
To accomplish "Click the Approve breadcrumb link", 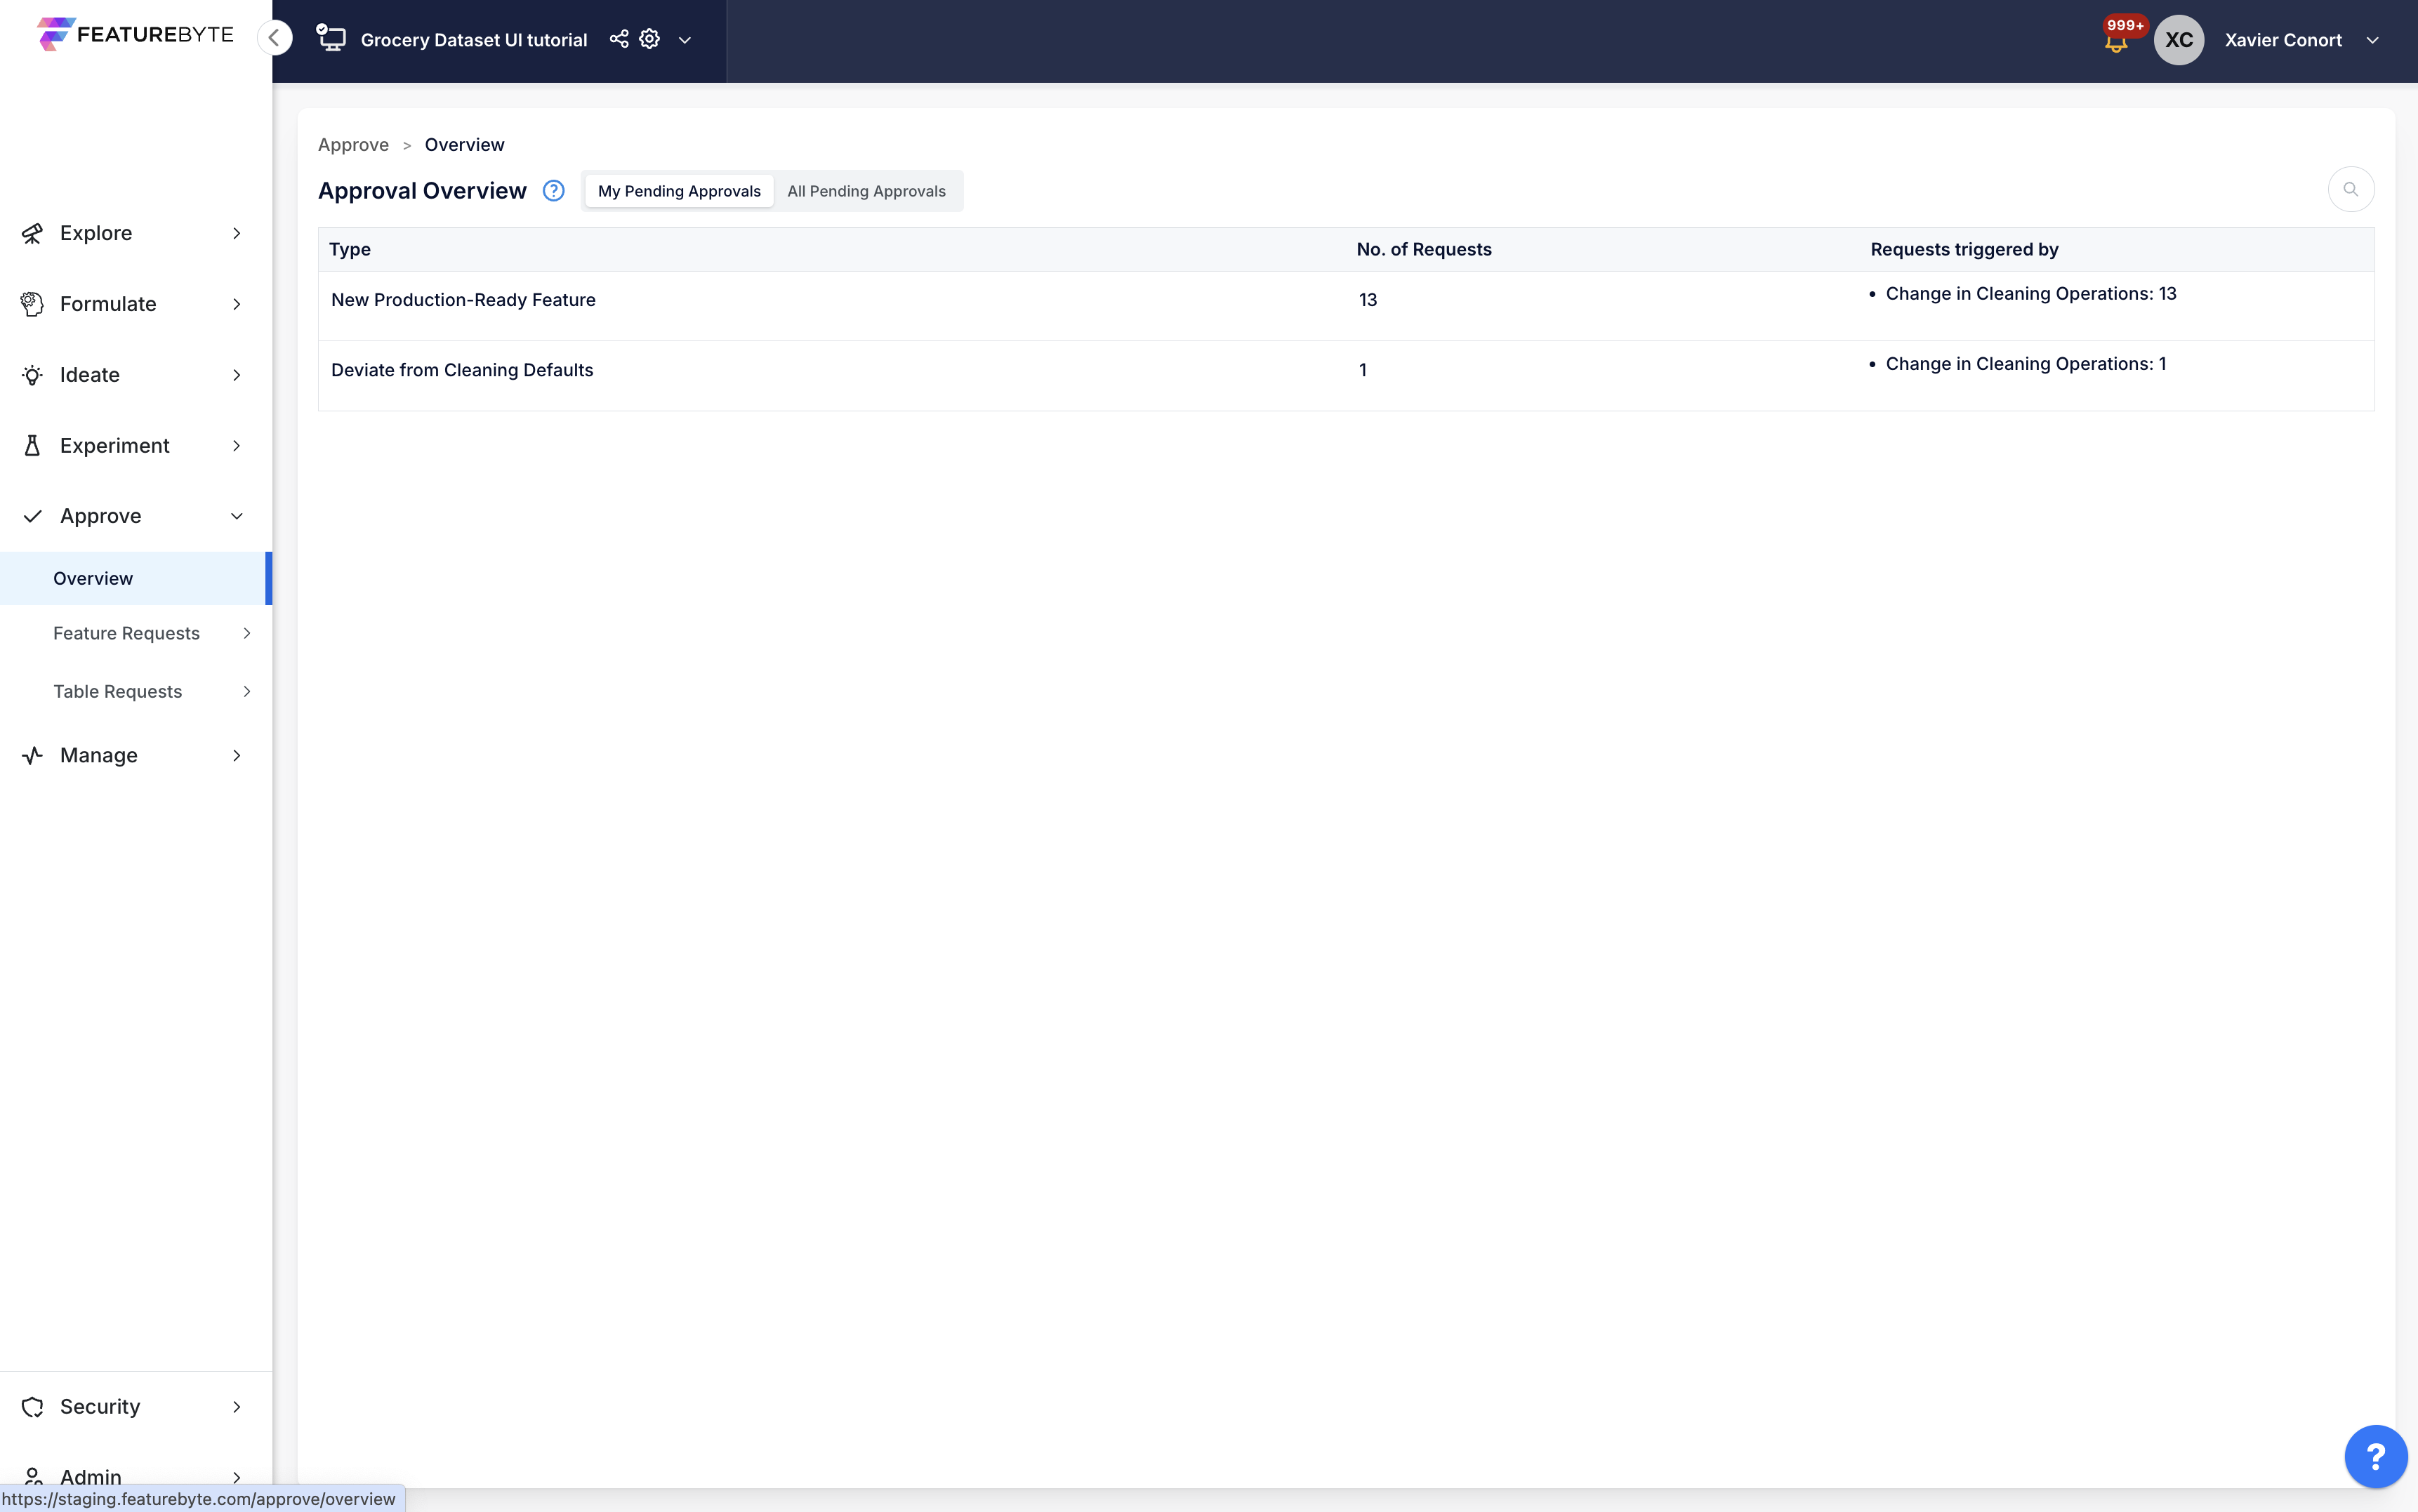I will point(353,145).
